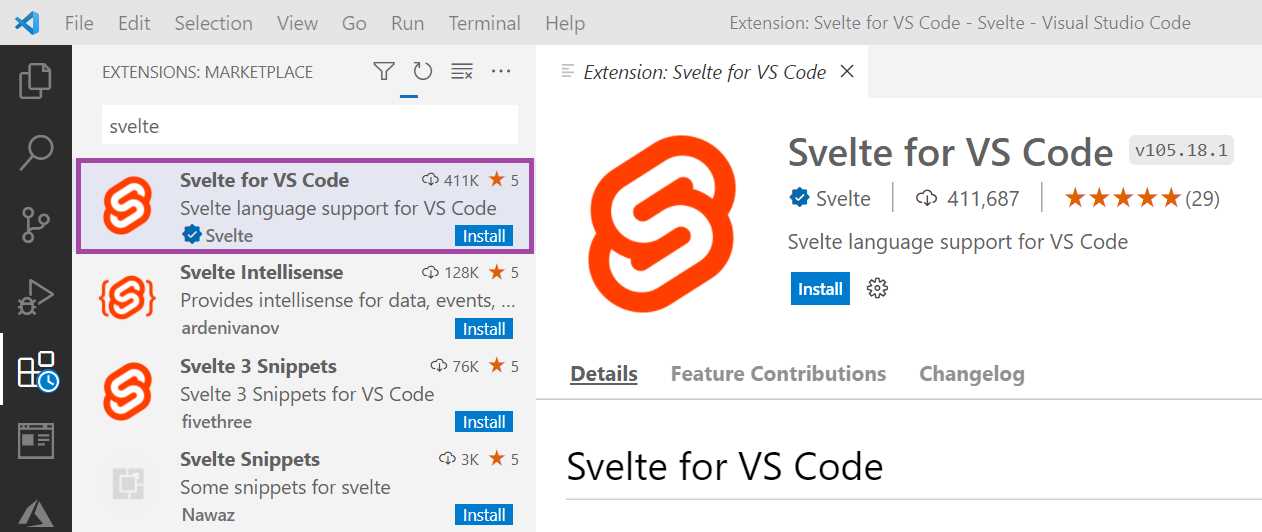Click verified publisher badge on details page
This screenshot has height=532, width=1262.
pos(799,198)
